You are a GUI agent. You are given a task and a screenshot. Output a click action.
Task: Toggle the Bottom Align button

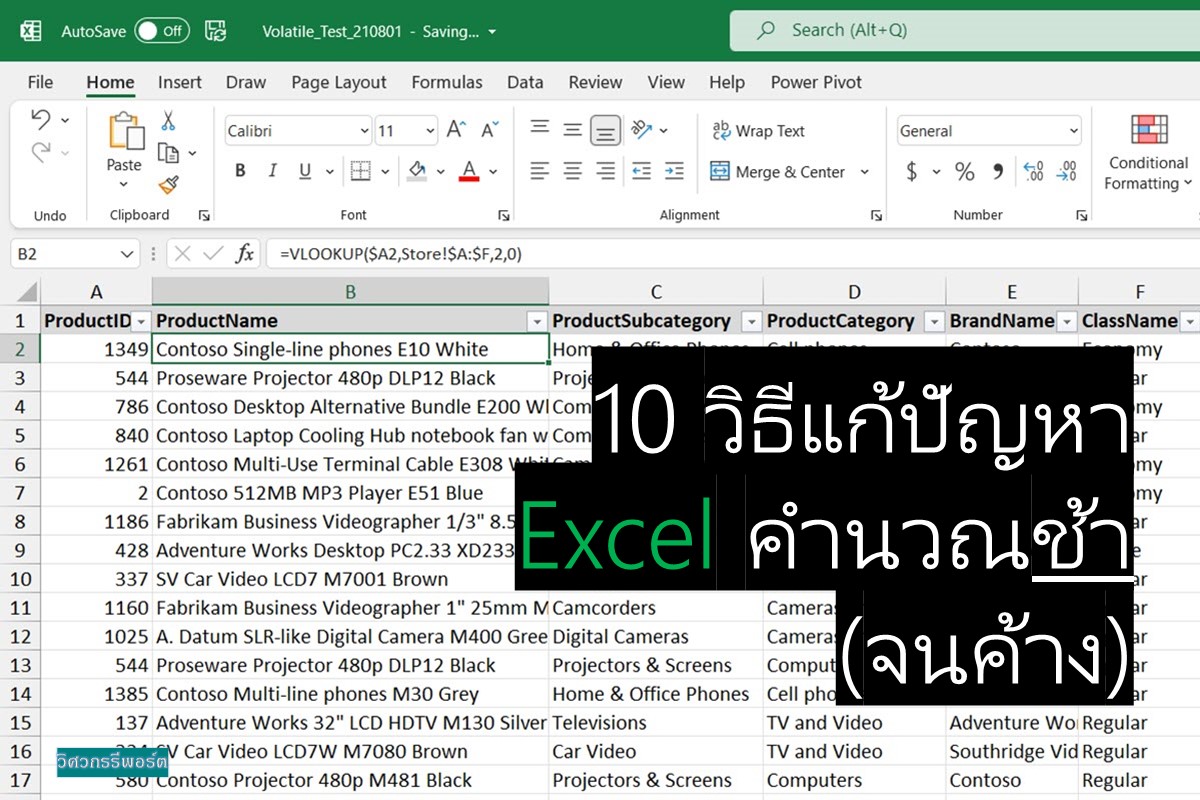[x=605, y=130]
